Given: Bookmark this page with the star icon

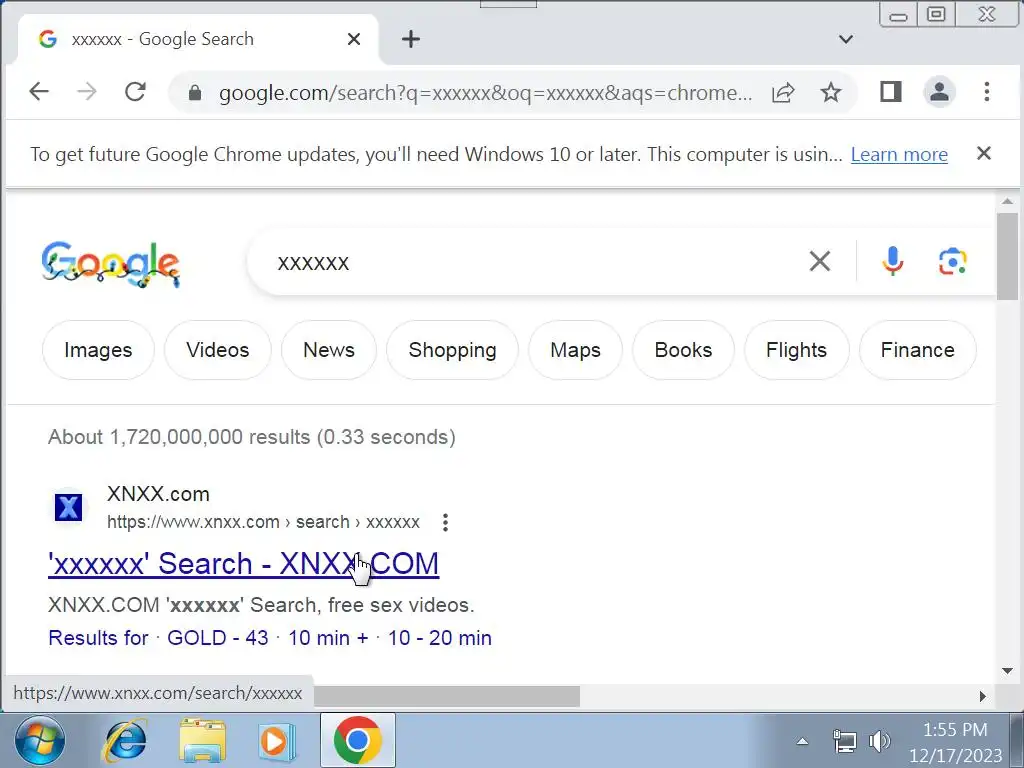Looking at the screenshot, I should (x=831, y=92).
